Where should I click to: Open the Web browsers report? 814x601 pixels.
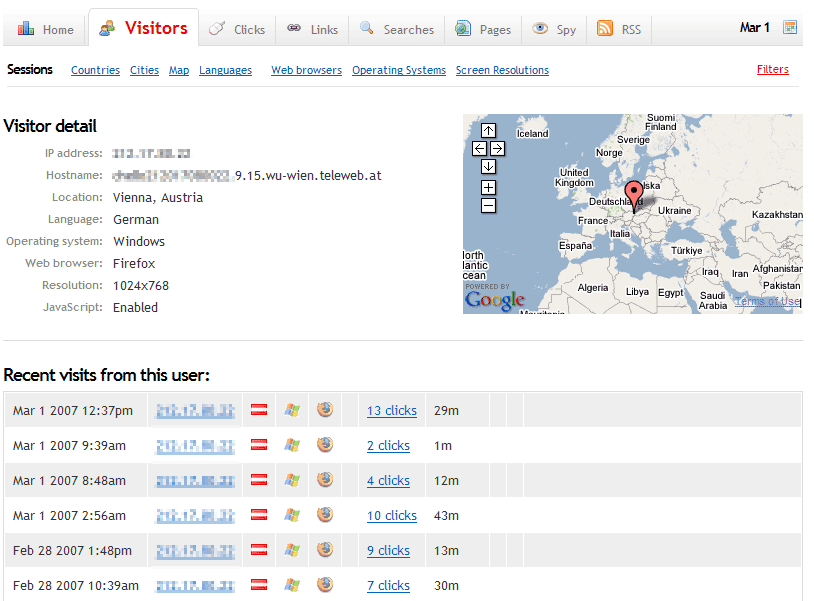(306, 71)
